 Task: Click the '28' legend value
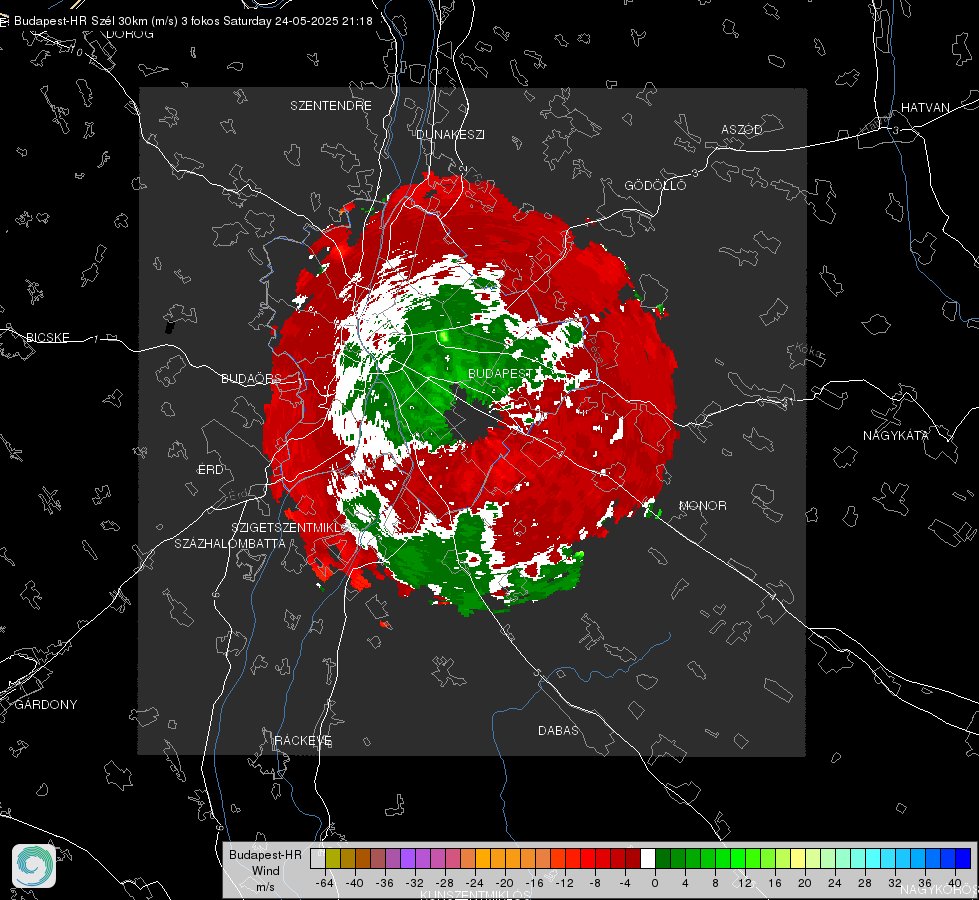(865, 883)
